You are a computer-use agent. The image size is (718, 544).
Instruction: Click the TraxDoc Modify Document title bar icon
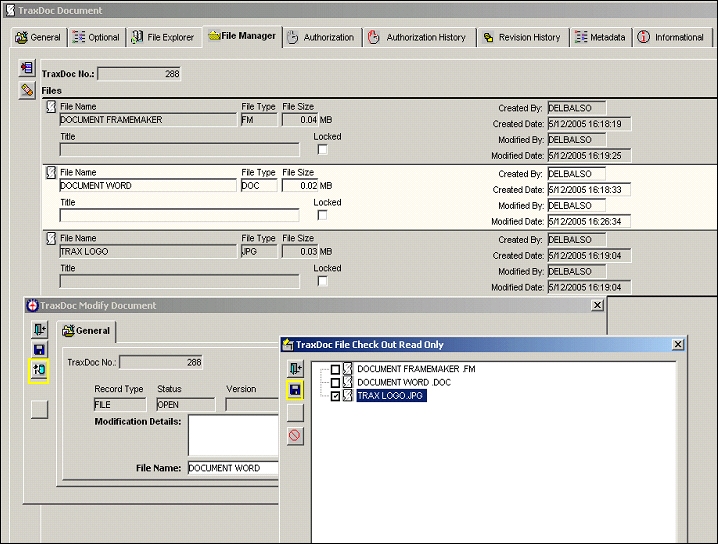[x=33, y=305]
